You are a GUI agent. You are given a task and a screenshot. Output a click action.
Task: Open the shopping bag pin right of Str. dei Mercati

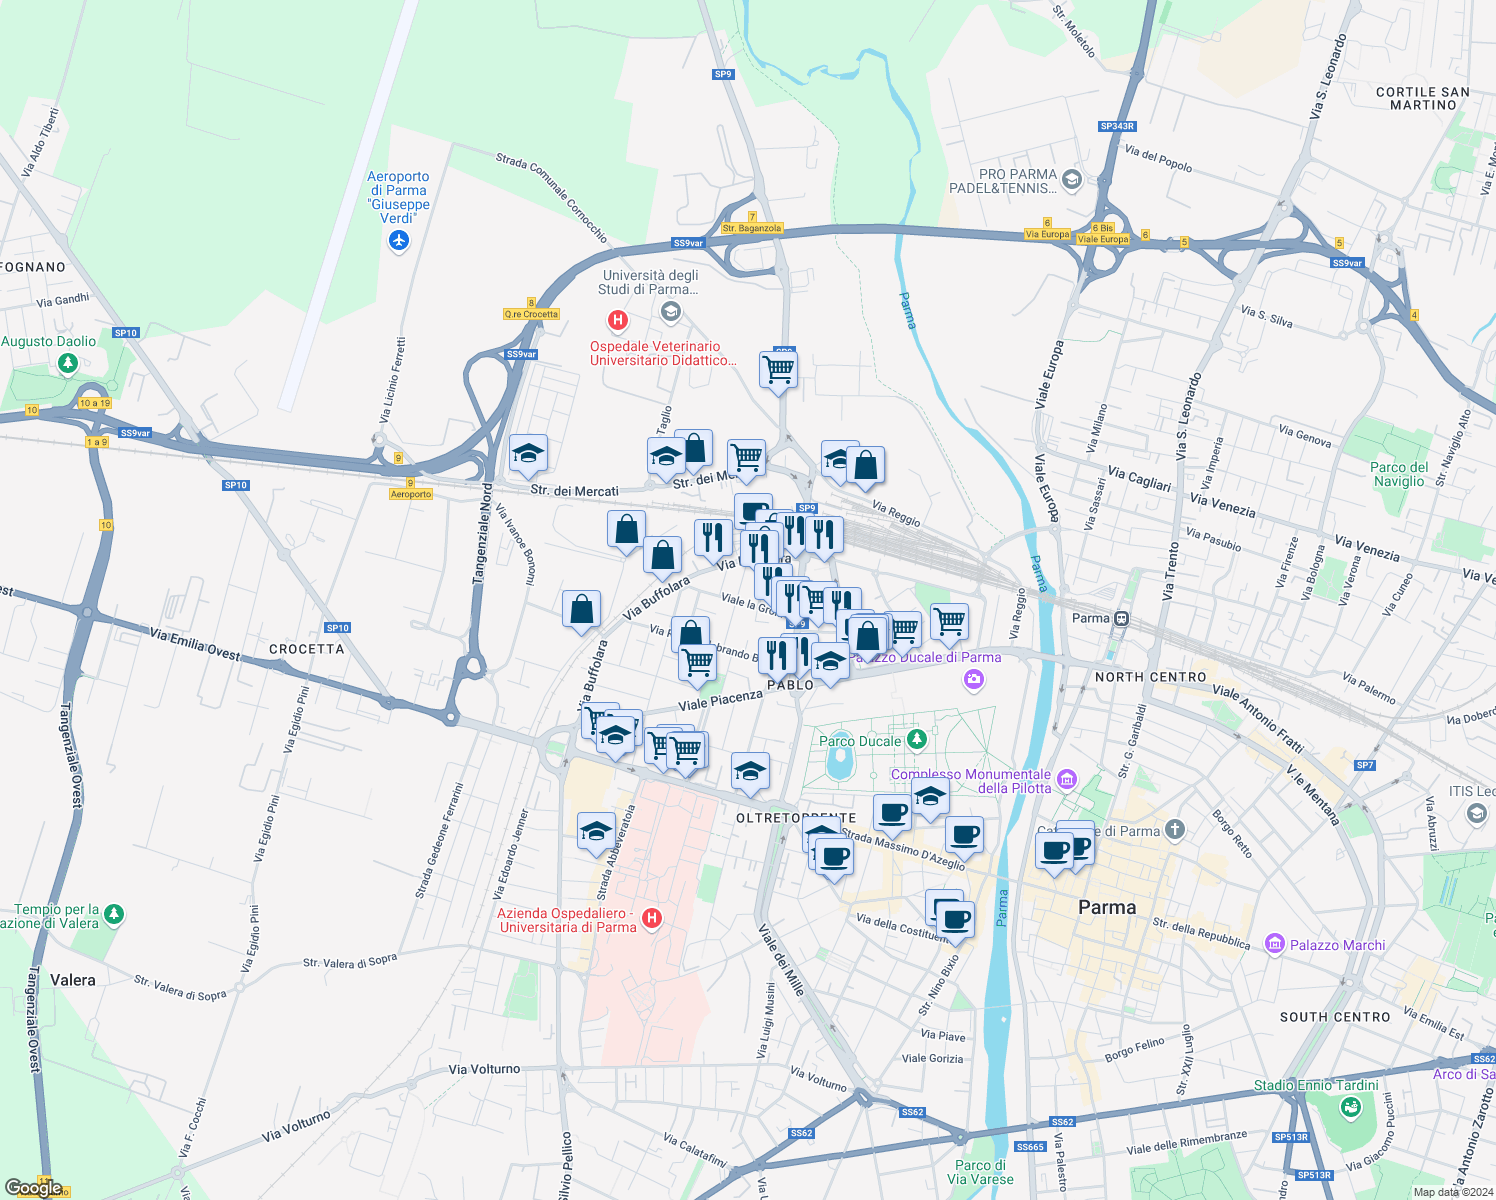866,468
